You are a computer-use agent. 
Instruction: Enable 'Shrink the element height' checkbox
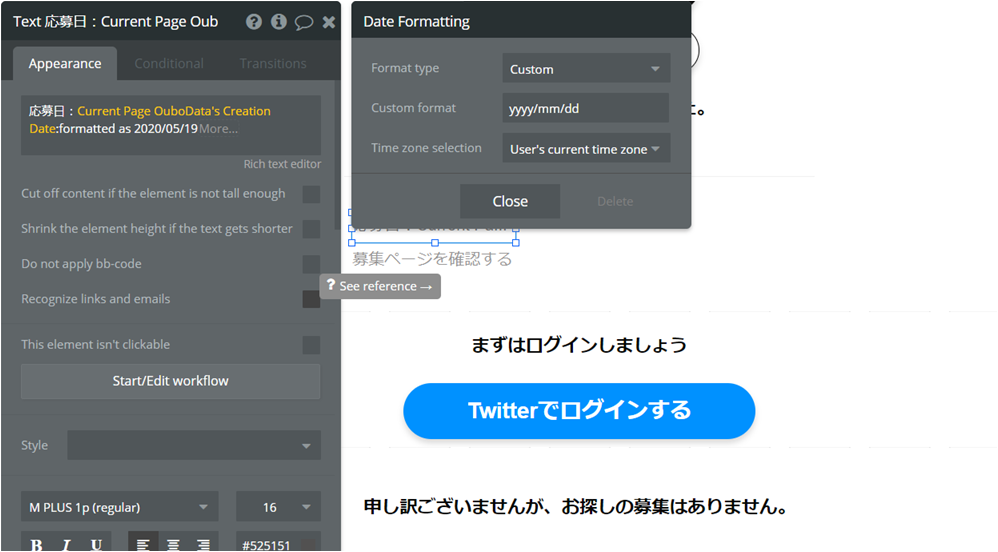pyautogui.click(x=311, y=229)
